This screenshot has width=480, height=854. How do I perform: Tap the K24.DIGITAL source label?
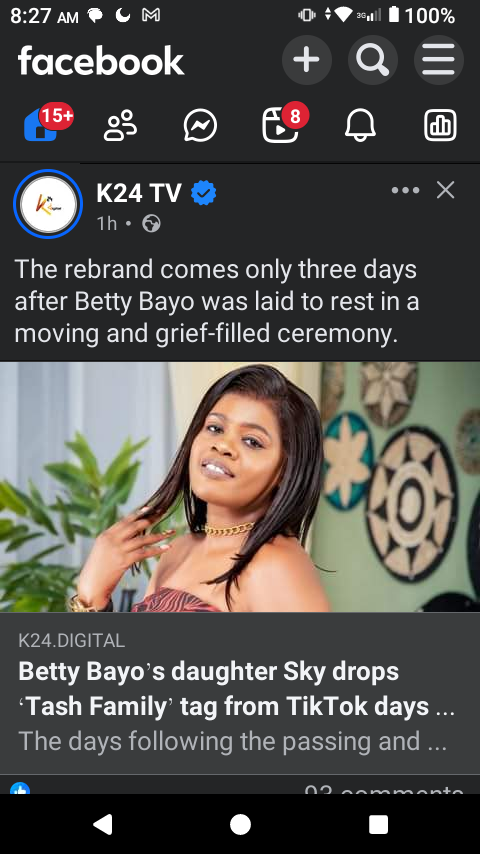[71, 640]
